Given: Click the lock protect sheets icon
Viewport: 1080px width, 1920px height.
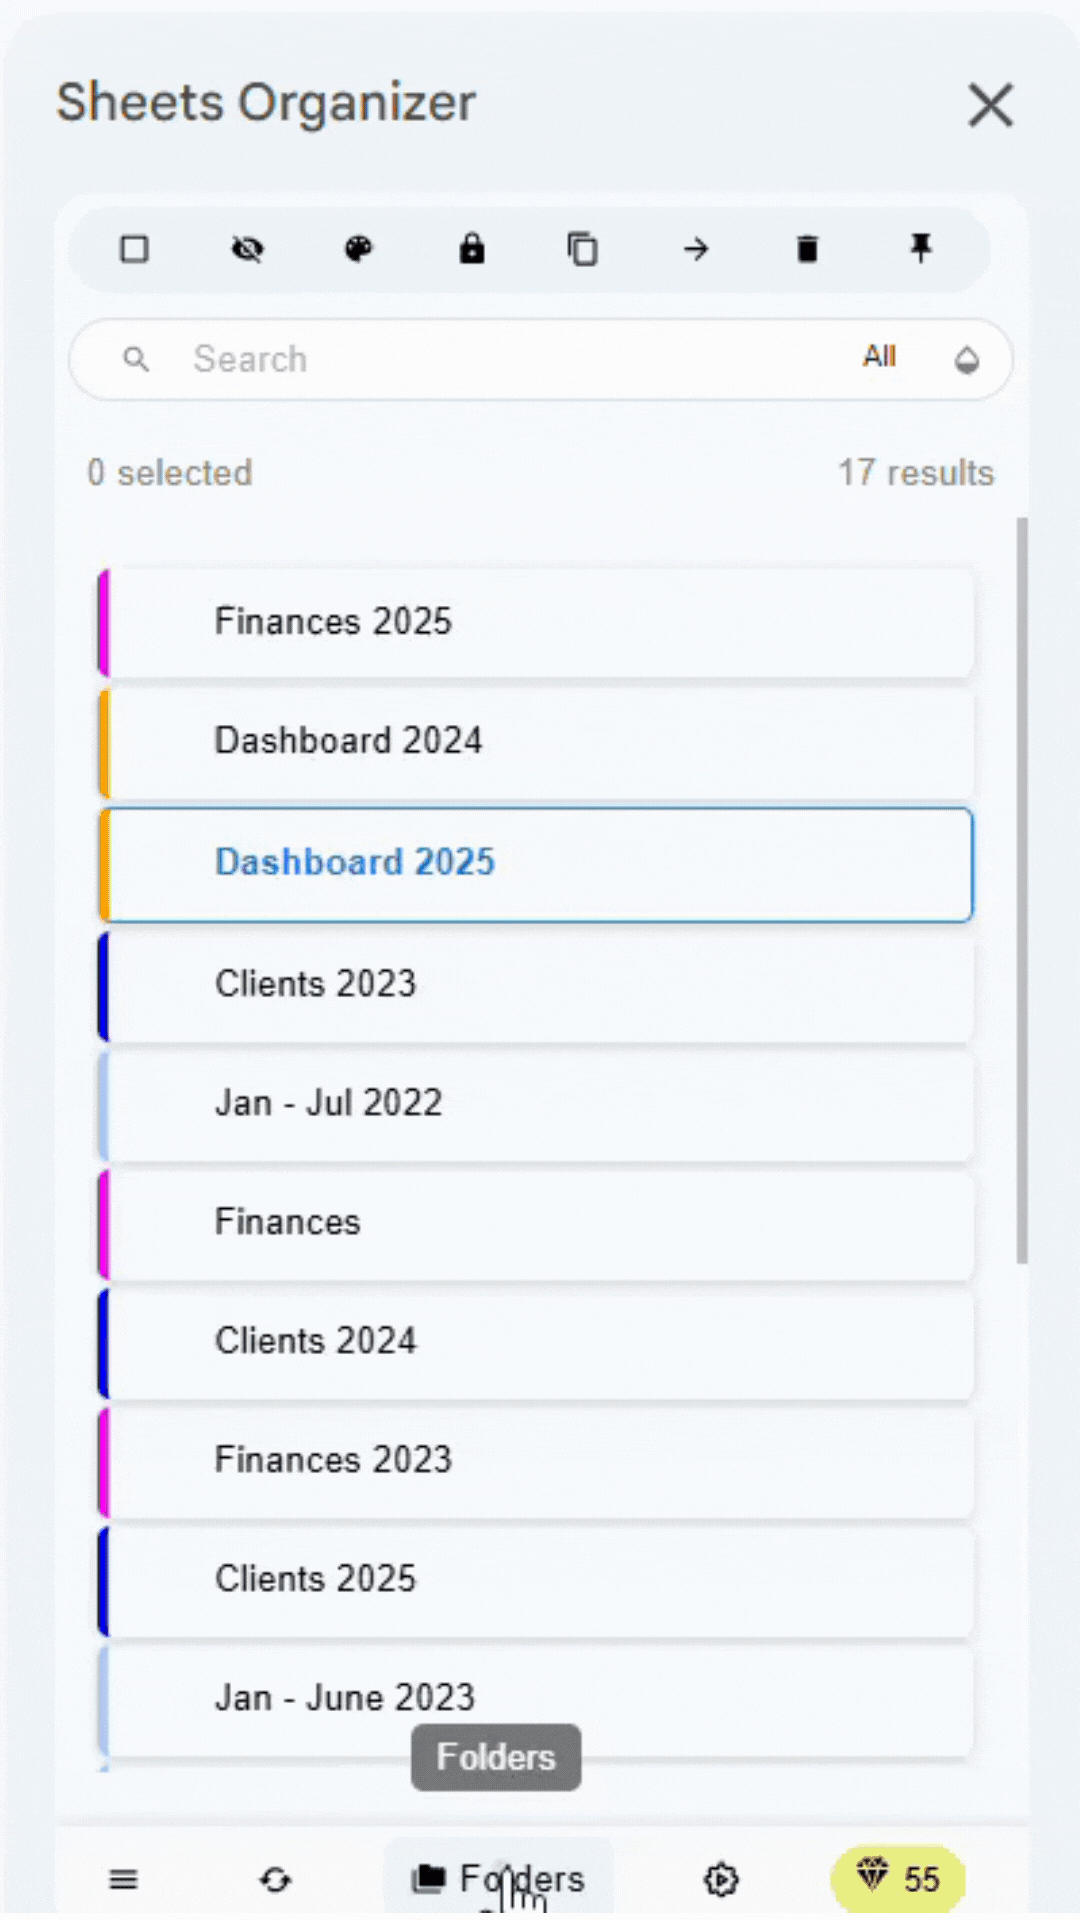Looking at the screenshot, I should [472, 249].
